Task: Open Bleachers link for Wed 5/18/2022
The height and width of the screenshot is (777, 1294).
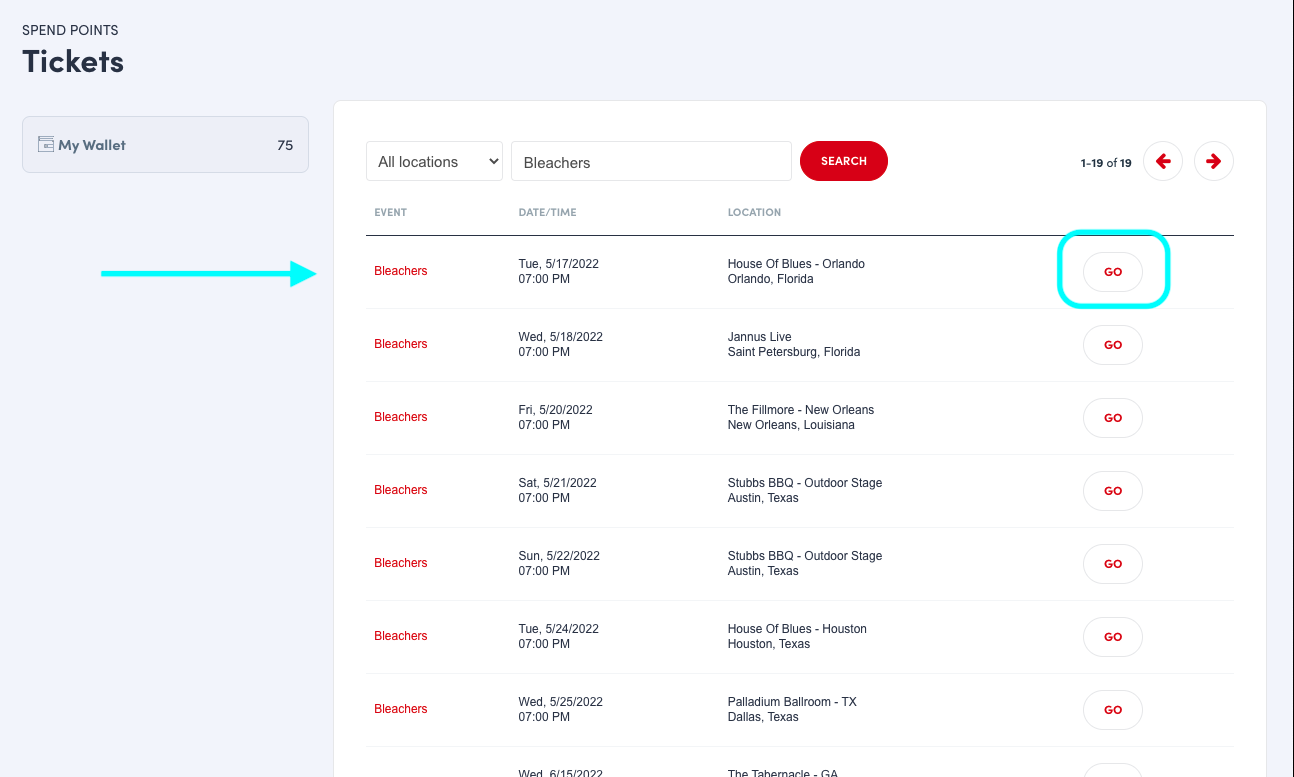Action: click(400, 344)
